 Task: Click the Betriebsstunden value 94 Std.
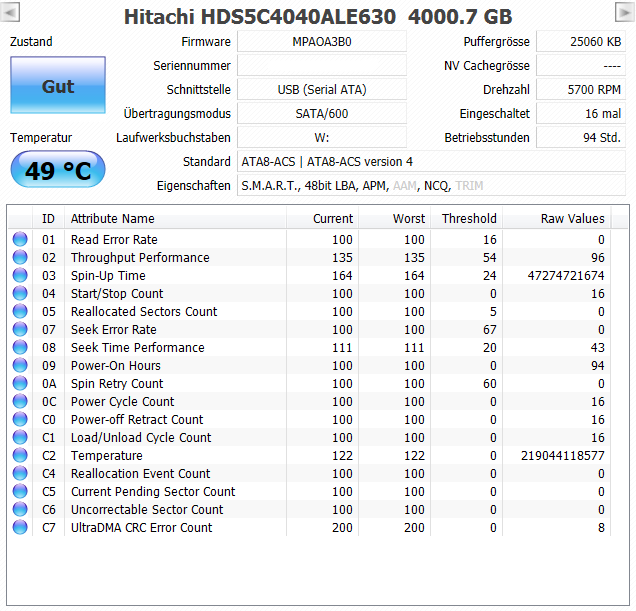click(x=581, y=138)
